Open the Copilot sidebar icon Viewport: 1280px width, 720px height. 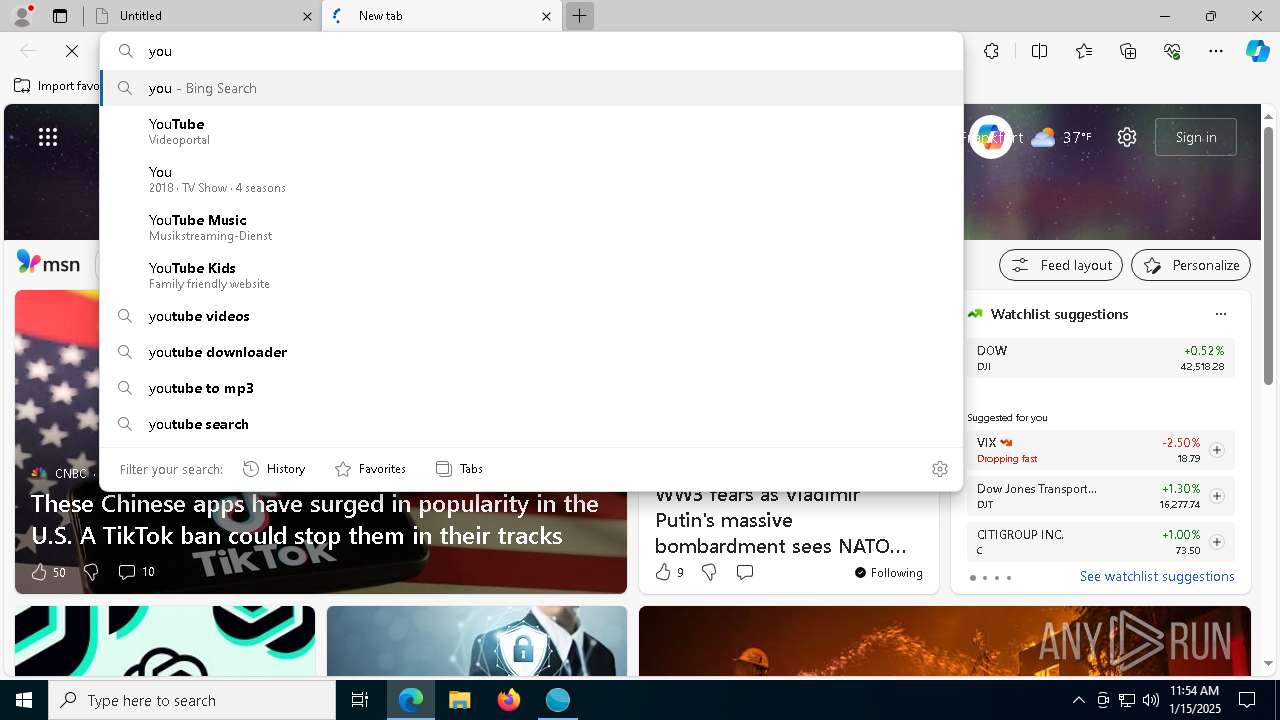pyautogui.click(x=1257, y=51)
